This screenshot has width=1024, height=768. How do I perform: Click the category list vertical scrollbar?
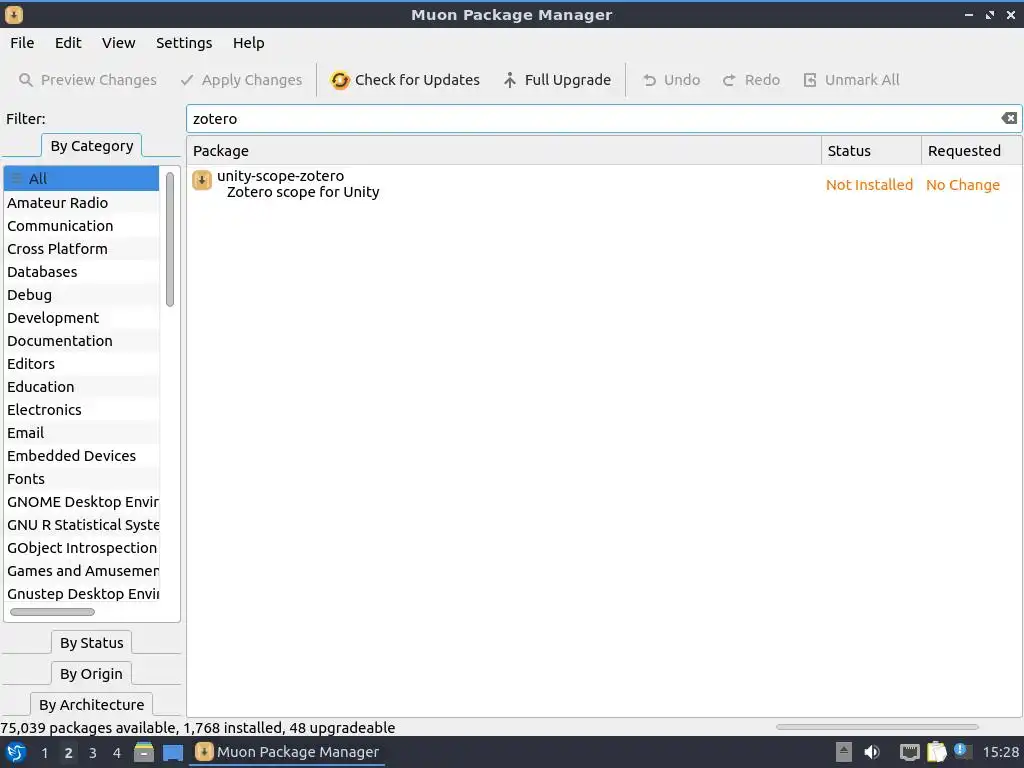pyautogui.click(x=170, y=239)
